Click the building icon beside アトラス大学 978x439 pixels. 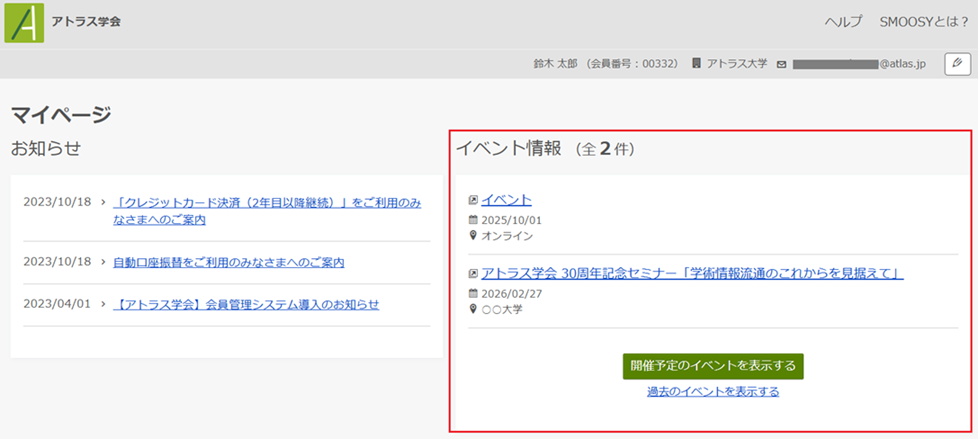pos(696,64)
